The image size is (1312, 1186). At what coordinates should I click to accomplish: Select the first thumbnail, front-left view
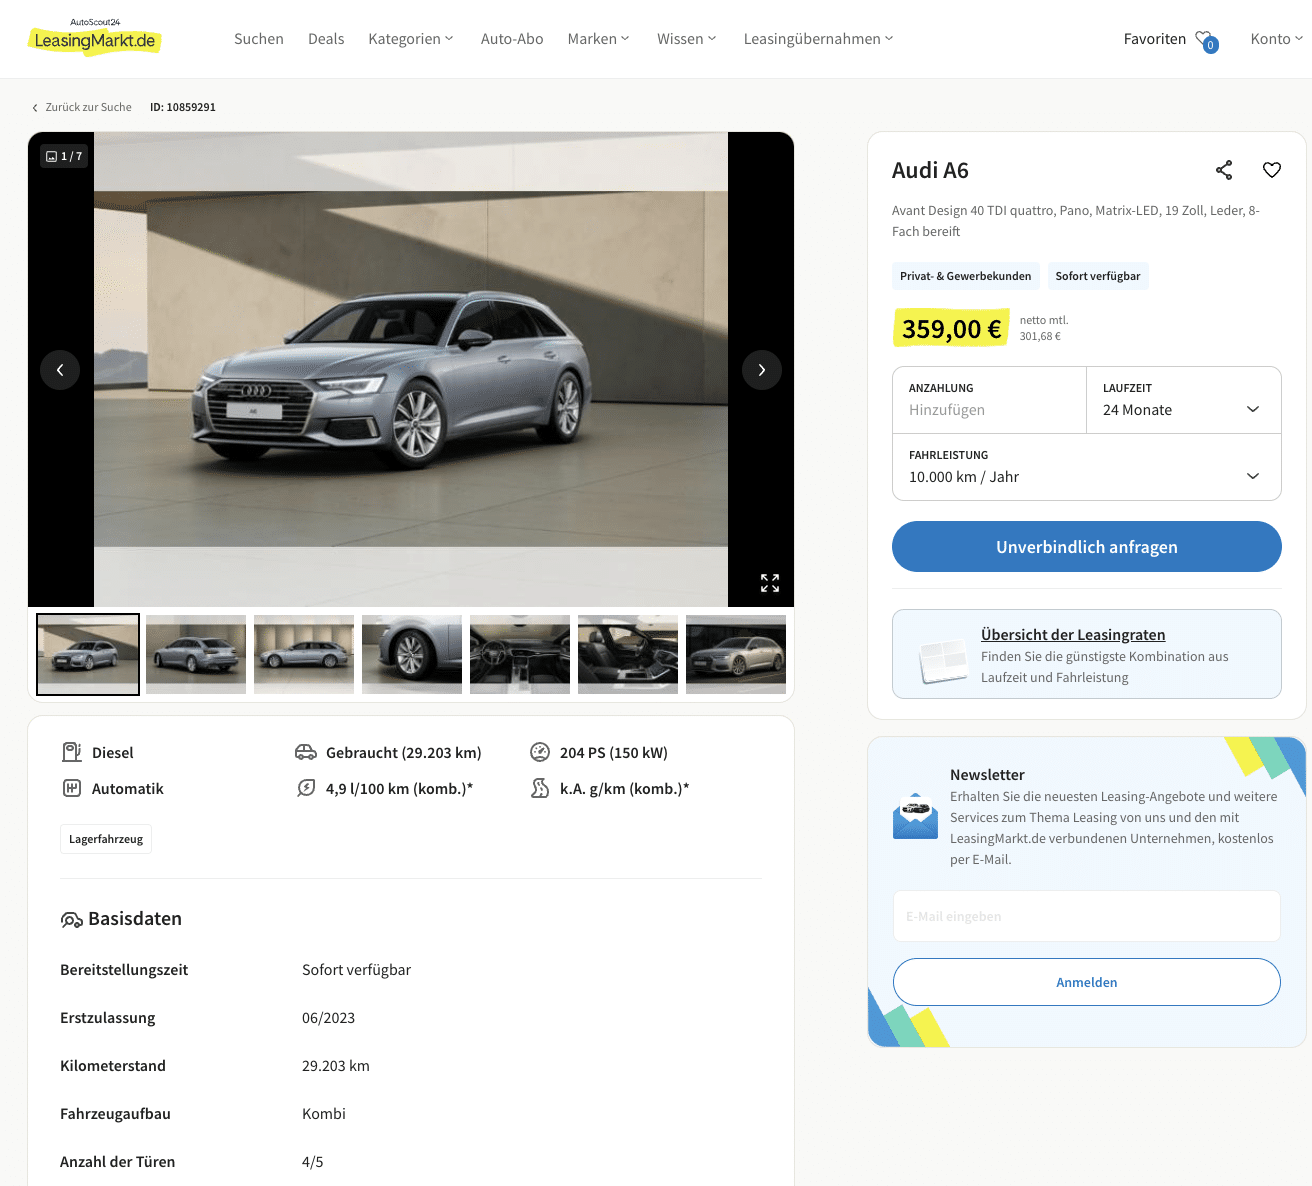point(88,654)
